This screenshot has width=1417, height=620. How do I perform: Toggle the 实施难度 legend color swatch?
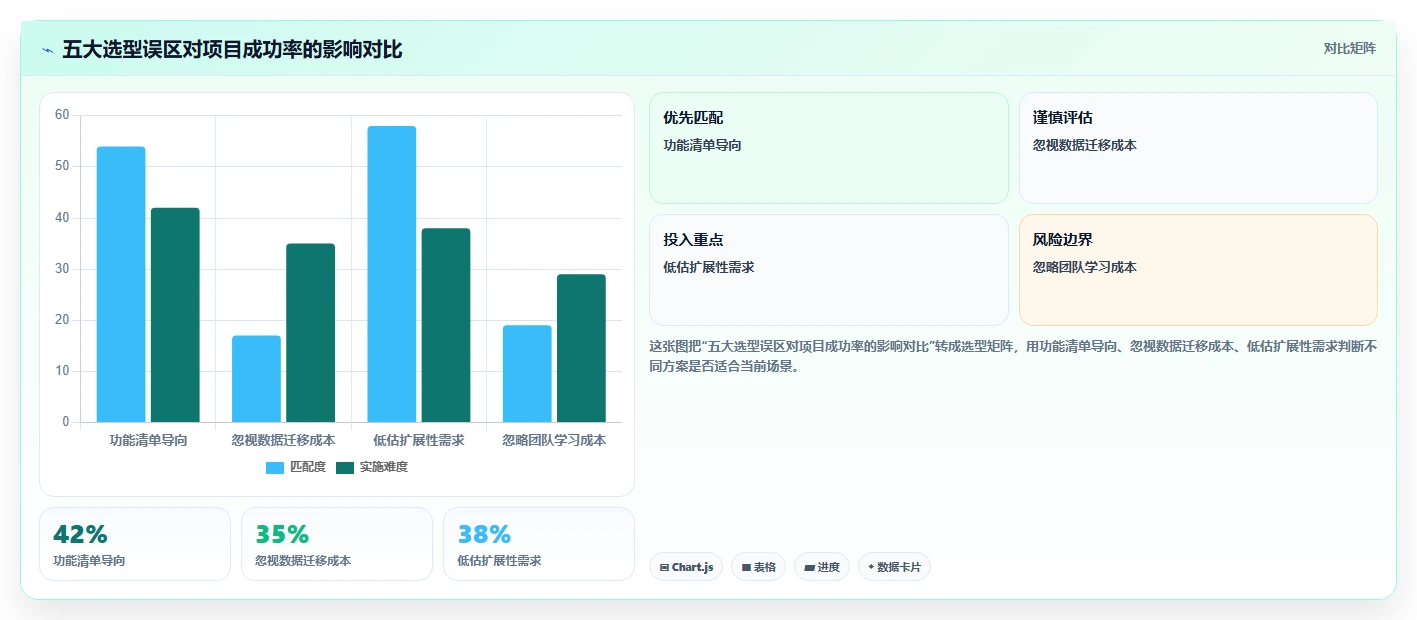345,468
